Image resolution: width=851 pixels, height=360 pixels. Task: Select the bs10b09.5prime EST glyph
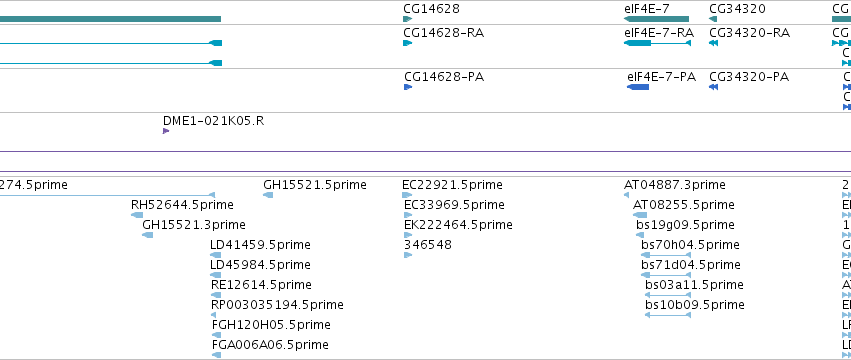pyautogui.click(x=668, y=315)
